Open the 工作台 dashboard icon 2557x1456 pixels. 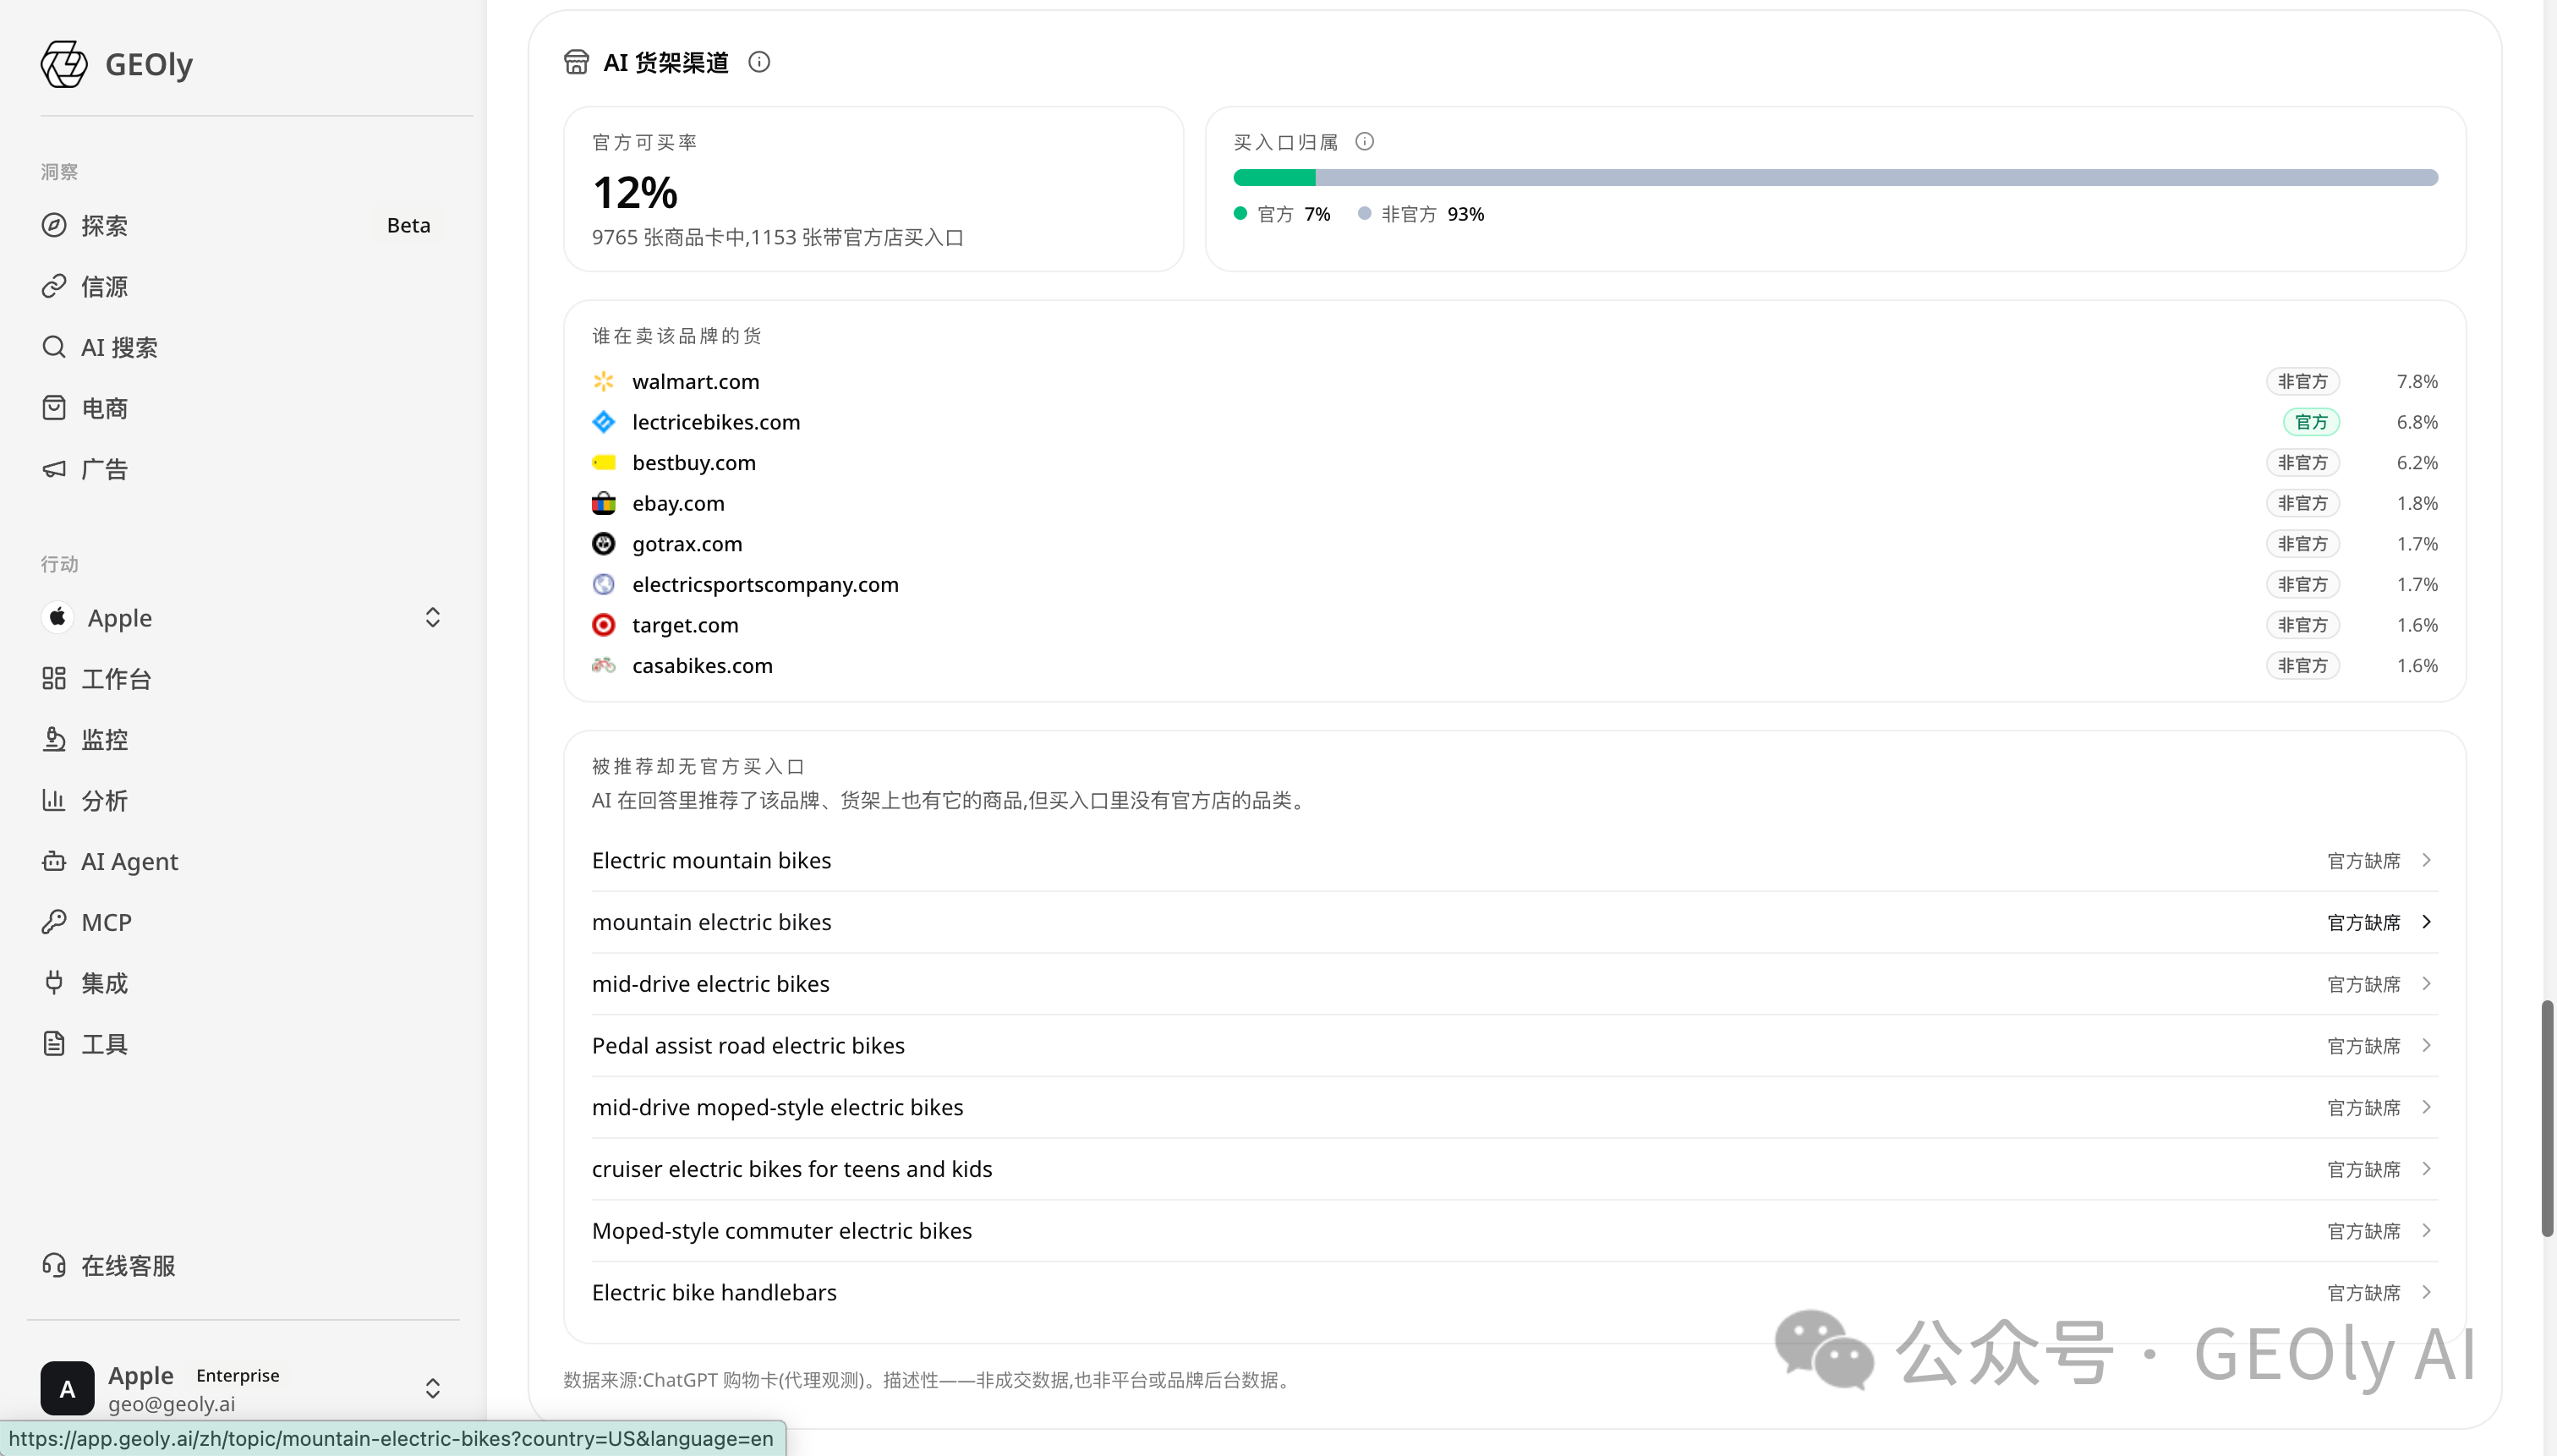coord(54,678)
